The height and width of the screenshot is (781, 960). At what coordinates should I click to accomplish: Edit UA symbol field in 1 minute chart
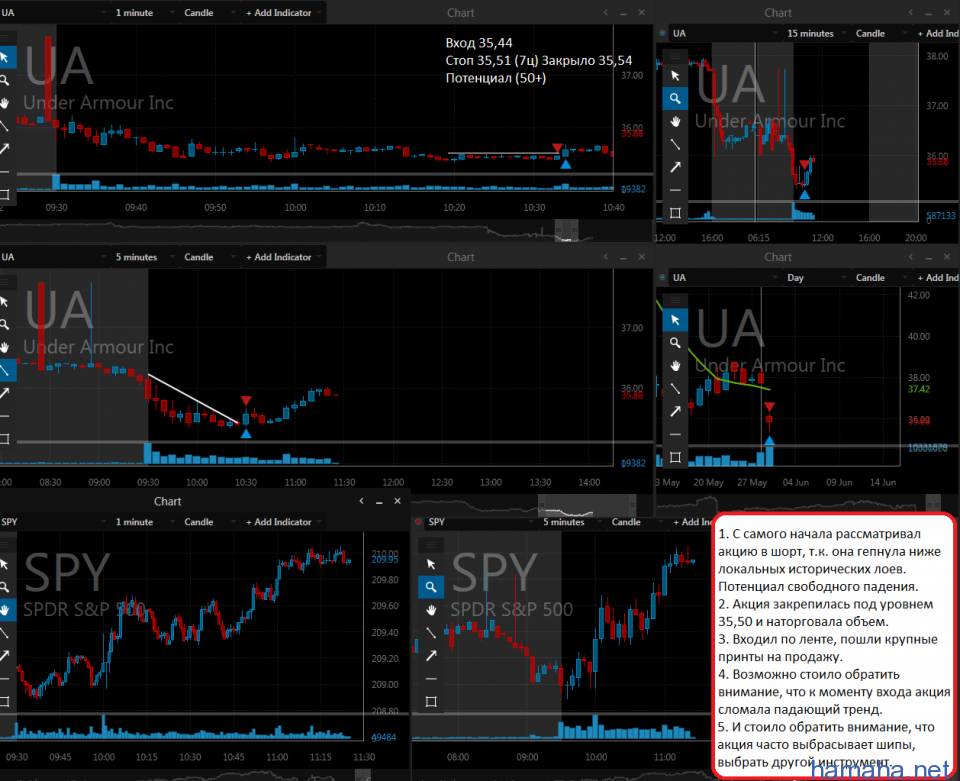coord(54,12)
